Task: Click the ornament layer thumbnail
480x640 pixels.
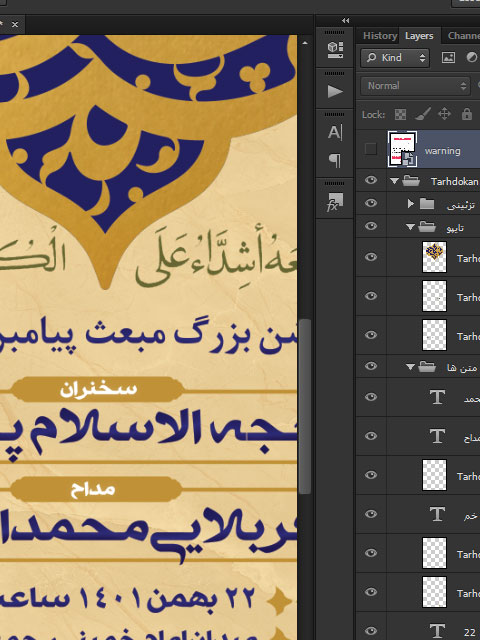Action: (x=434, y=257)
